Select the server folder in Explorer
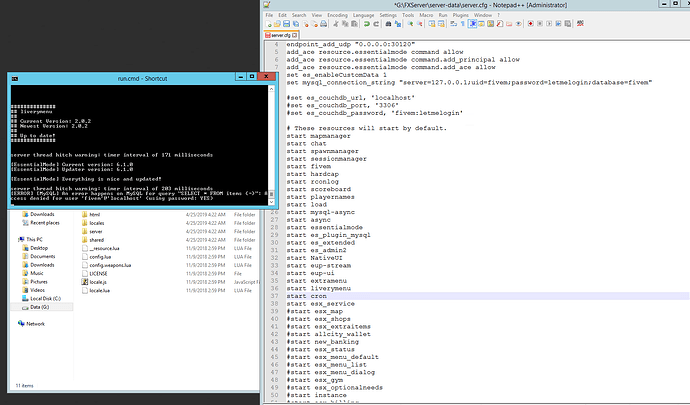 [96, 231]
